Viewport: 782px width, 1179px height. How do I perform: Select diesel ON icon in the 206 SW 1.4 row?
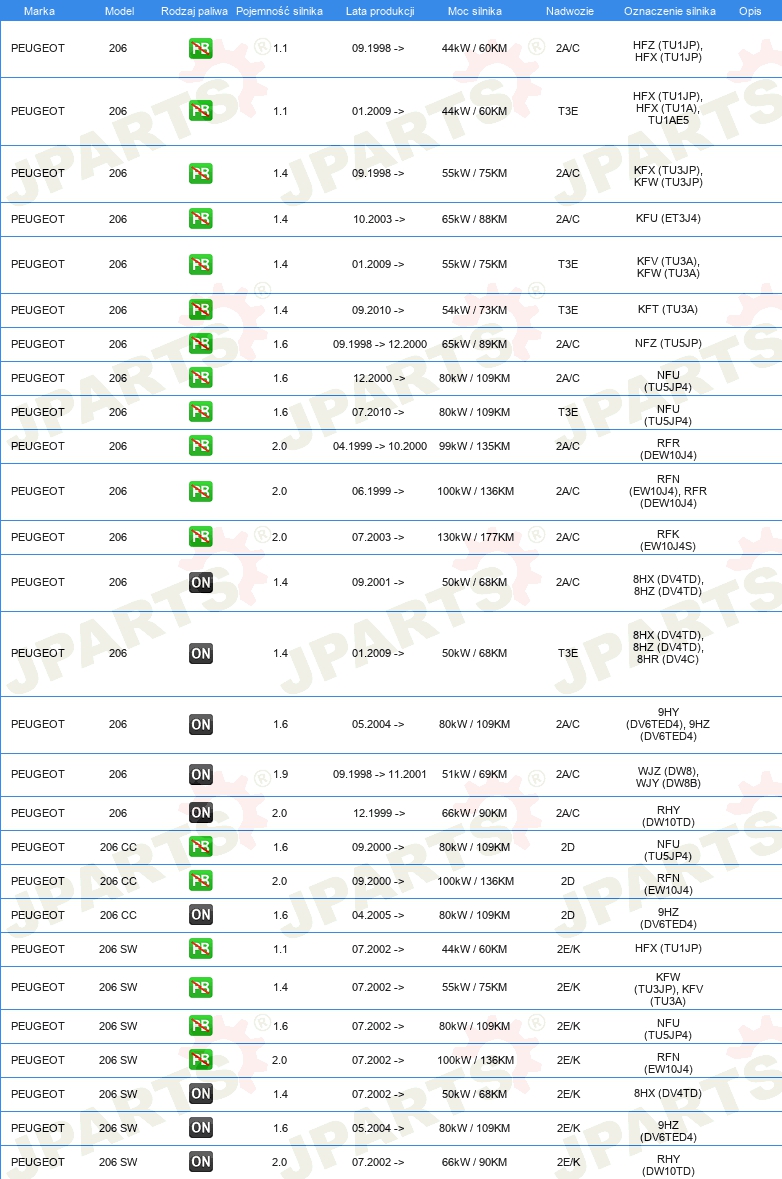coord(200,1094)
